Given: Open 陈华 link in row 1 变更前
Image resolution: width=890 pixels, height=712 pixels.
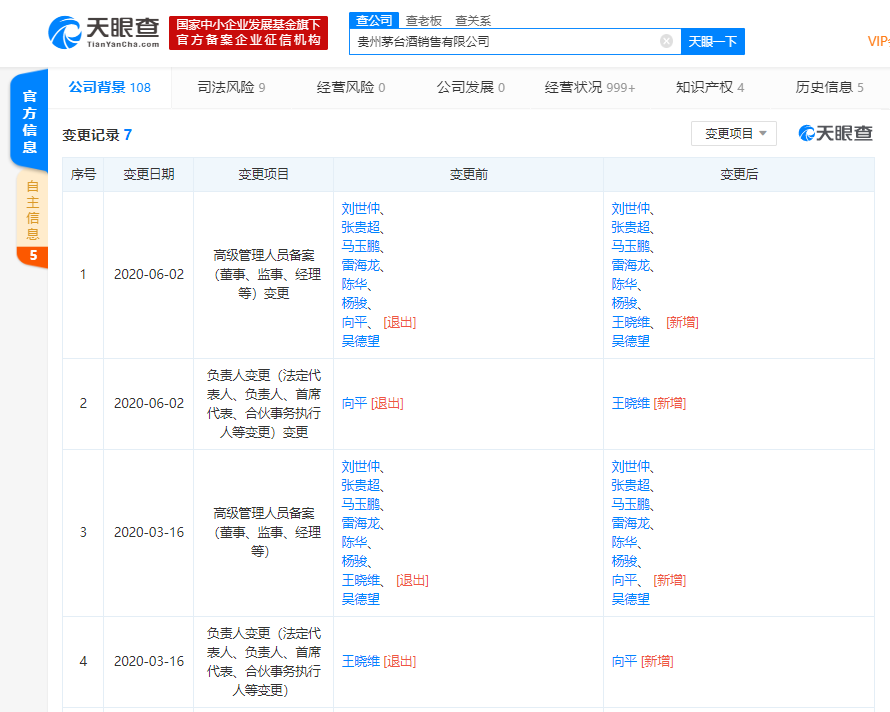Looking at the screenshot, I should click(x=354, y=284).
